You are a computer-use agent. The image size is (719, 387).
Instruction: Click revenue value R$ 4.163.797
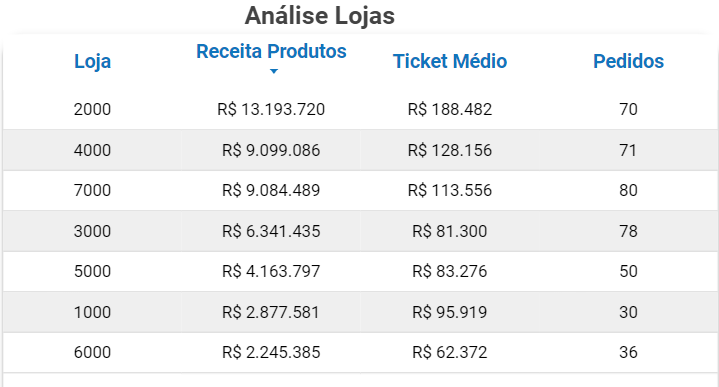click(271, 271)
